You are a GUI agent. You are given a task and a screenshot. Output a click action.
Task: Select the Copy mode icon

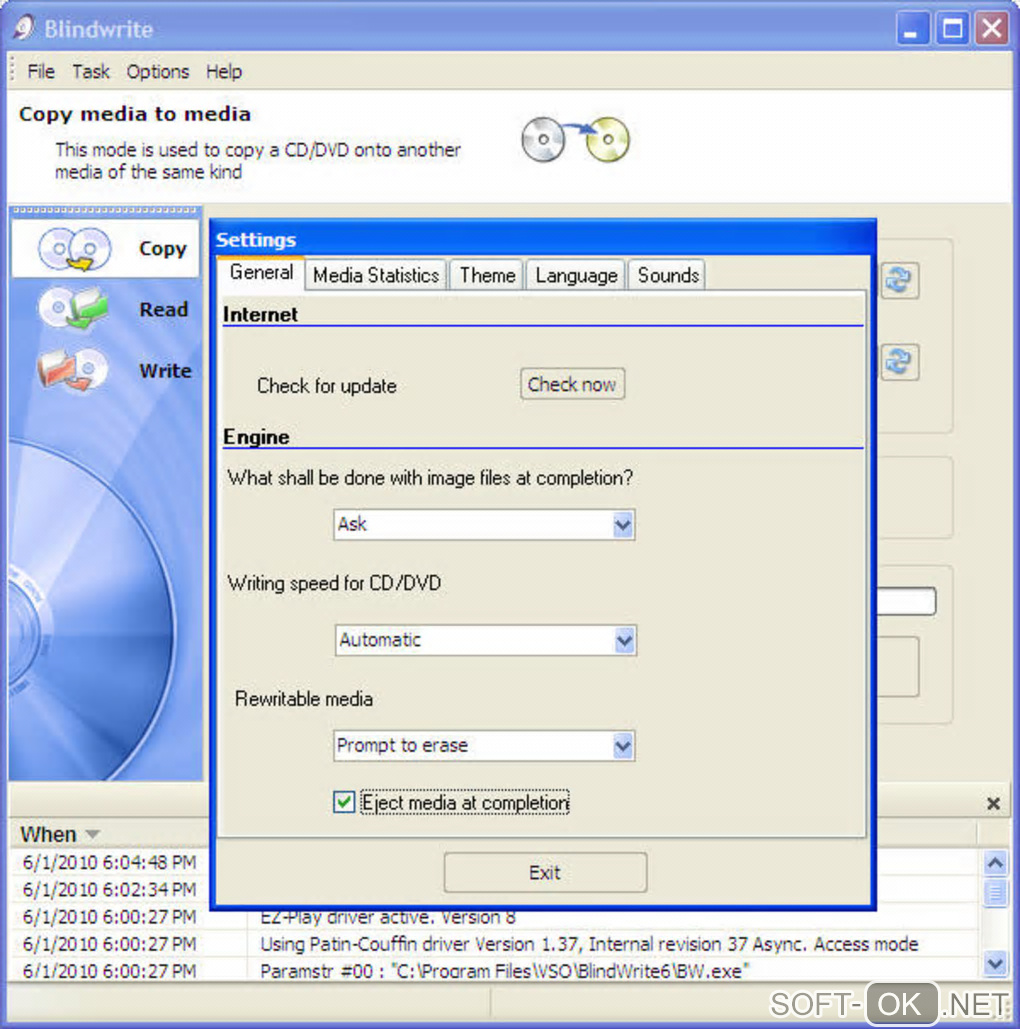click(x=74, y=249)
